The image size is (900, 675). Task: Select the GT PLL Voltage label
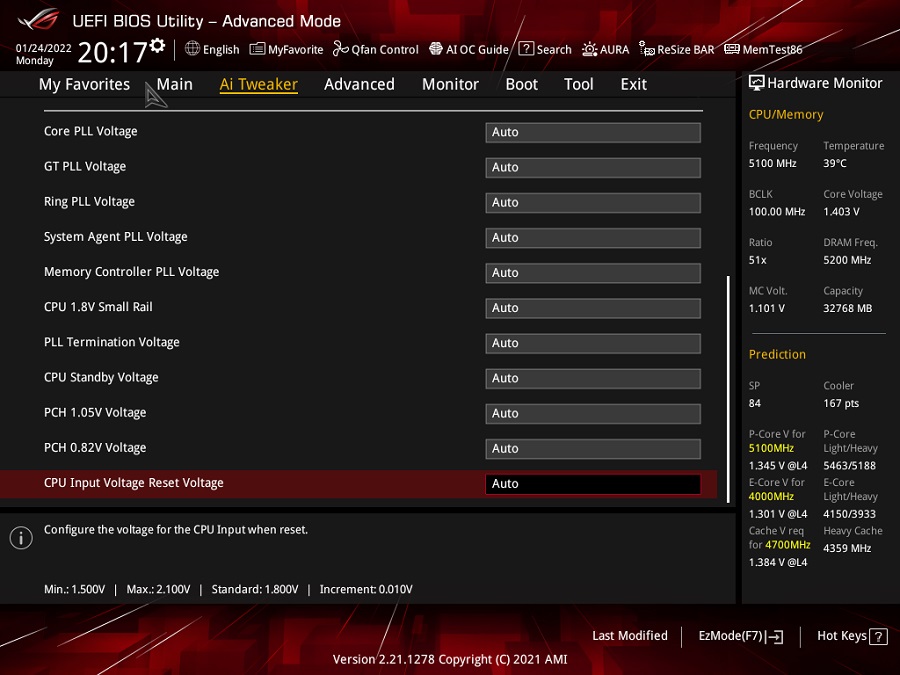point(85,166)
